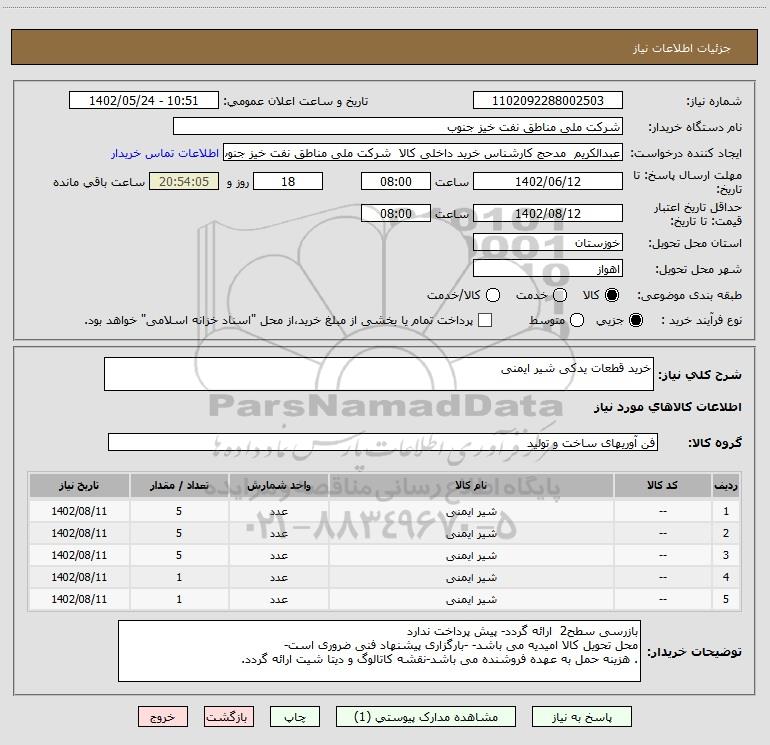Click the توضیحات خریدار notes box
Viewport: 770px width, 745px height.
point(379,651)
